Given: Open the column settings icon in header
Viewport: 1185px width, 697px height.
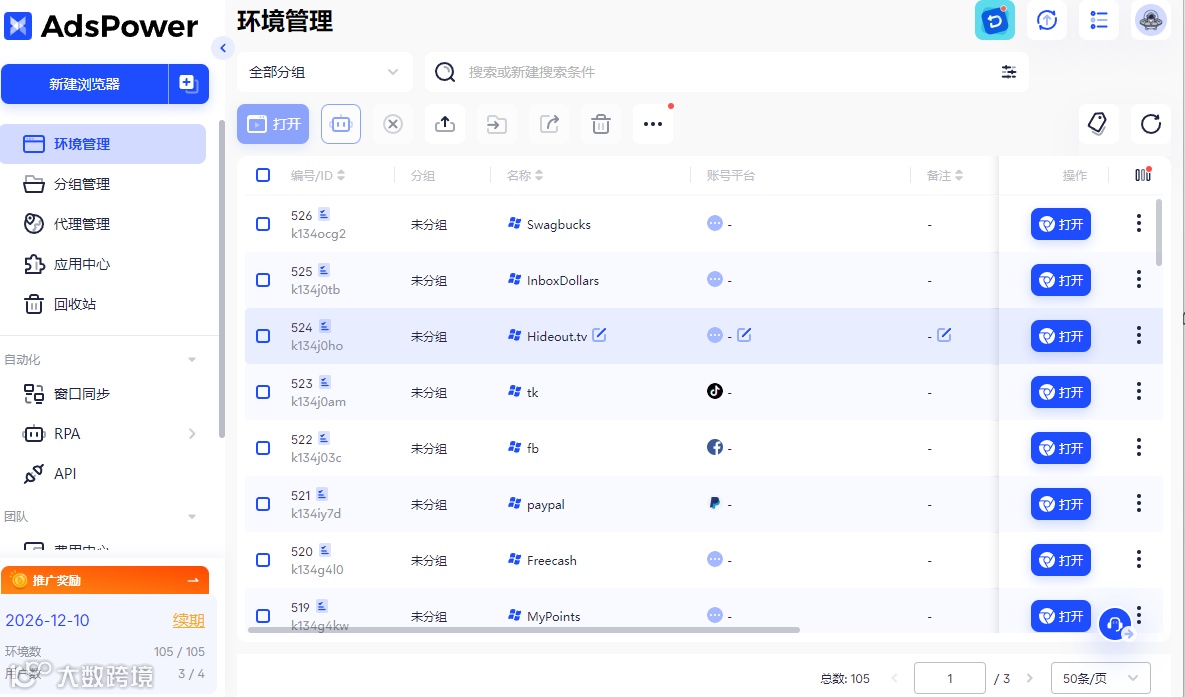Looking at the screenshot, I should [x=1143, y=175].
